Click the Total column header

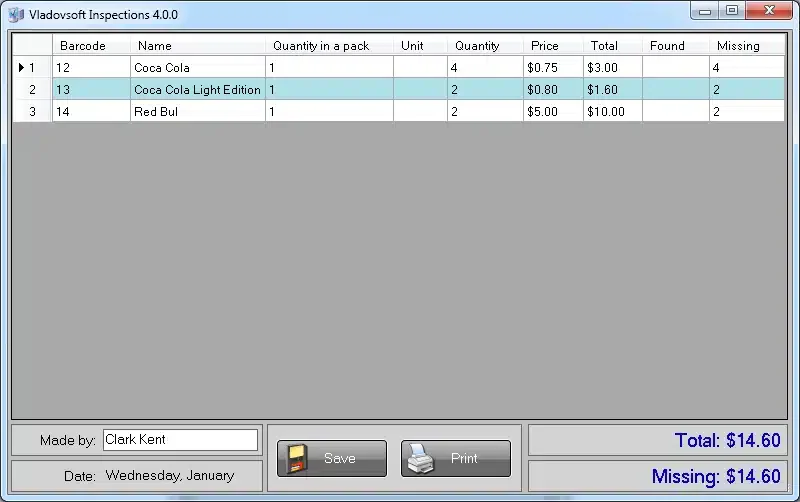click(613, 45)
